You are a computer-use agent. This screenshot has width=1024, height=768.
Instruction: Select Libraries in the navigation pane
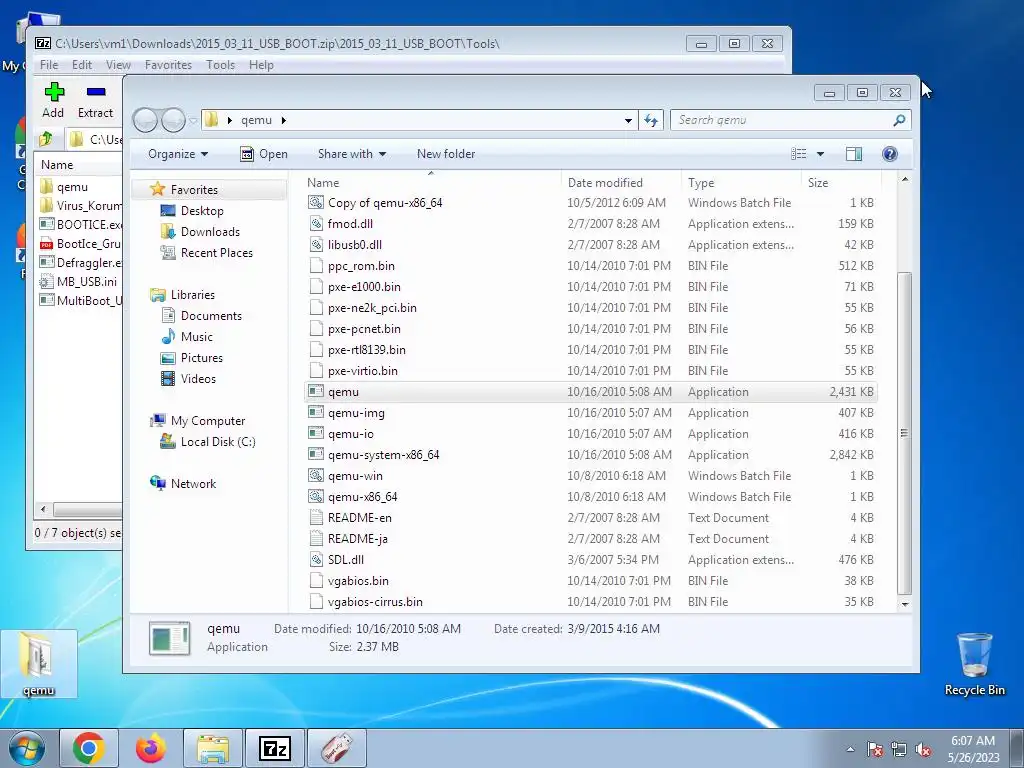pyautogui.click(x=193, y=295)
